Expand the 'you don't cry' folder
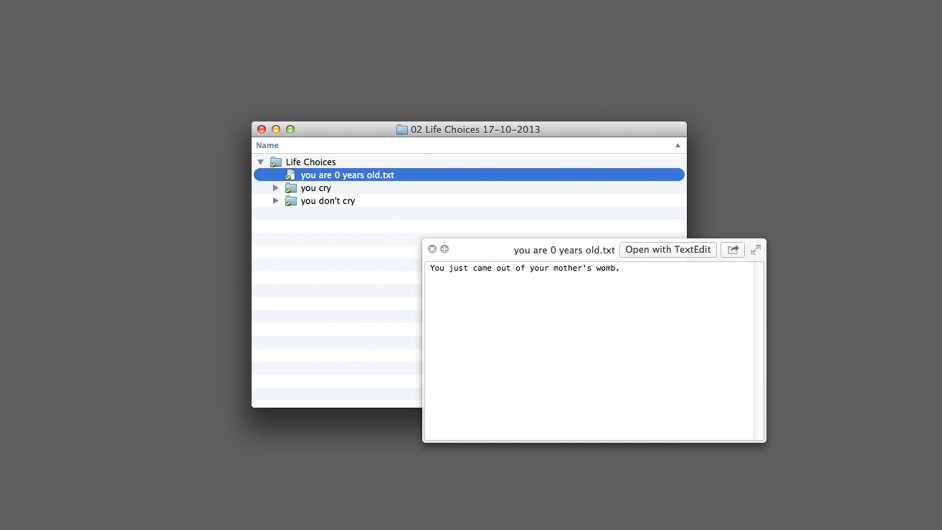Screen dimensions: 942x530 [x=276, y=201]
